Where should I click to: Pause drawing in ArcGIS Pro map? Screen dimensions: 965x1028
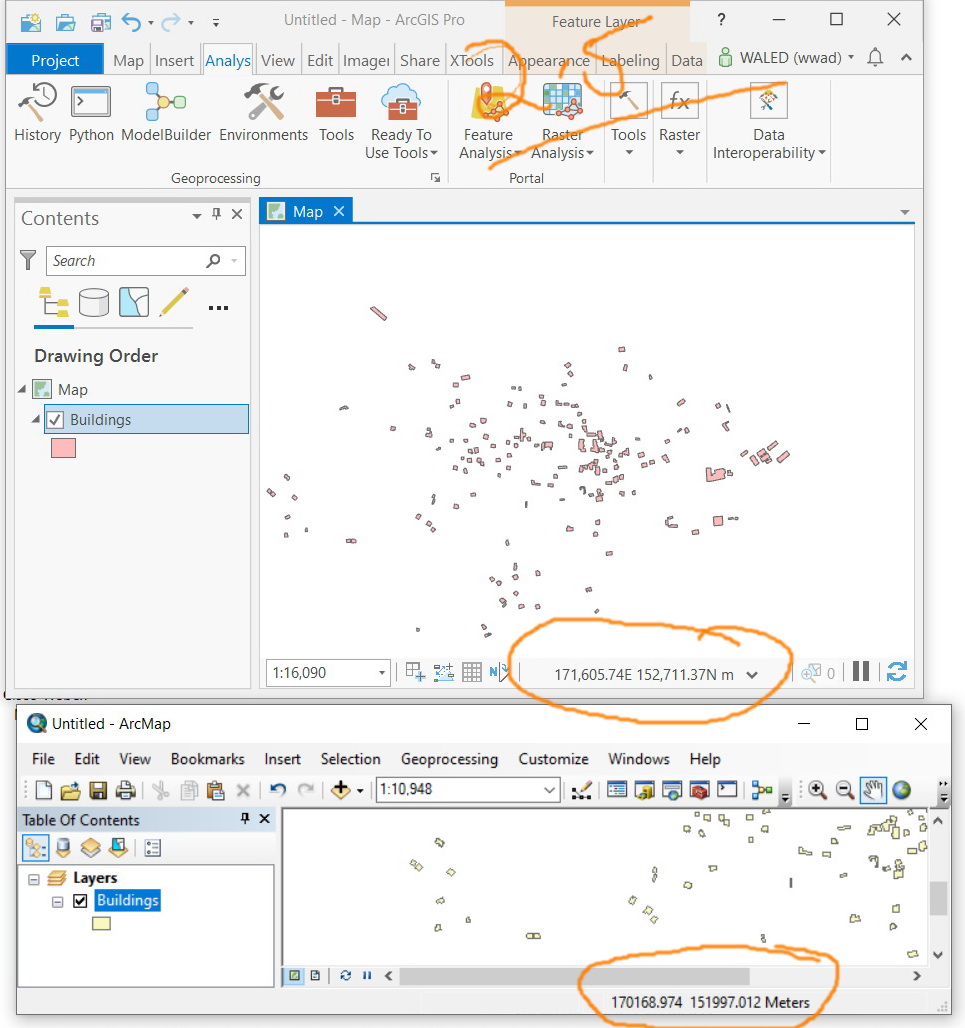coord(861,671)
